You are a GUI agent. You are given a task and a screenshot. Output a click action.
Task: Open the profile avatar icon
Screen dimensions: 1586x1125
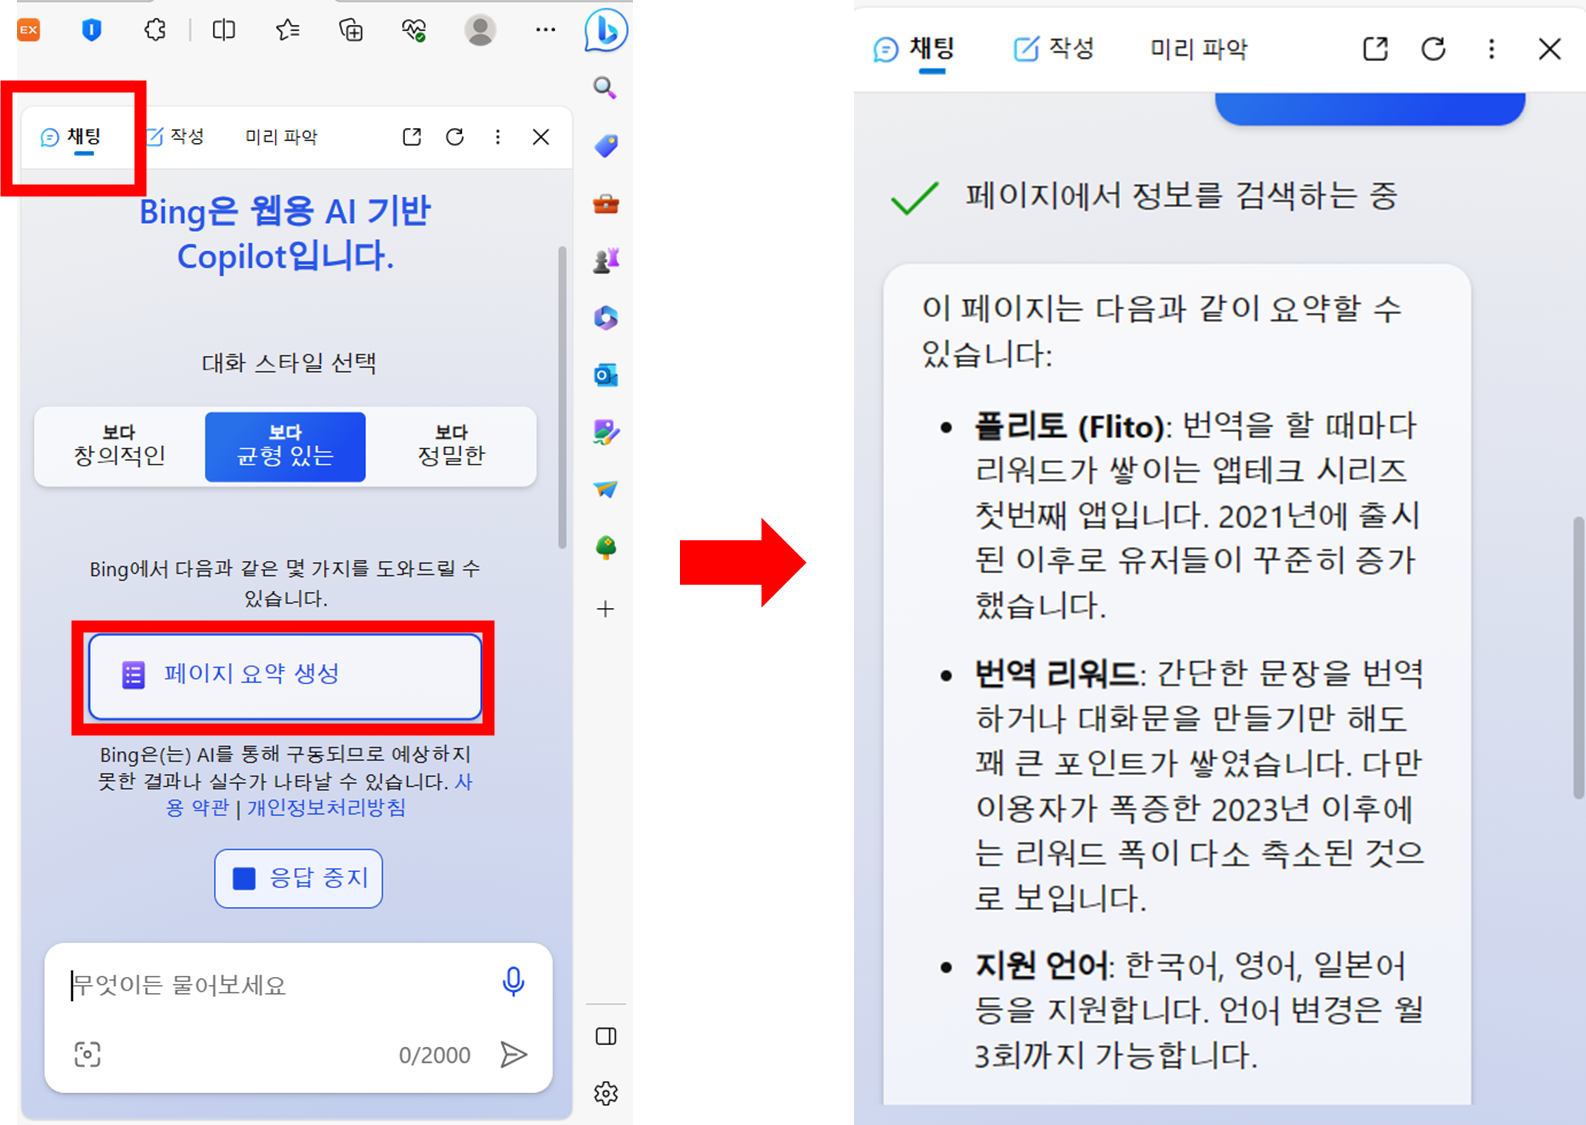(480, 30)
